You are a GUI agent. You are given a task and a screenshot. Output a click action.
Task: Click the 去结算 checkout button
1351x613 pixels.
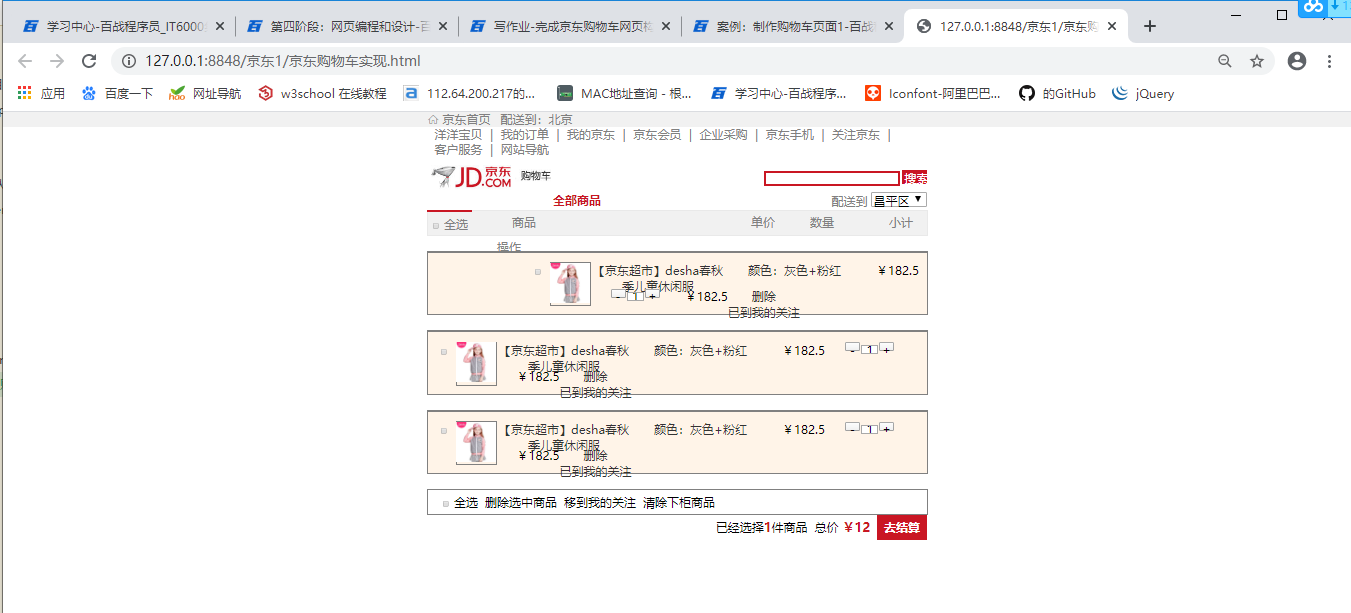[x=902, y=528]
